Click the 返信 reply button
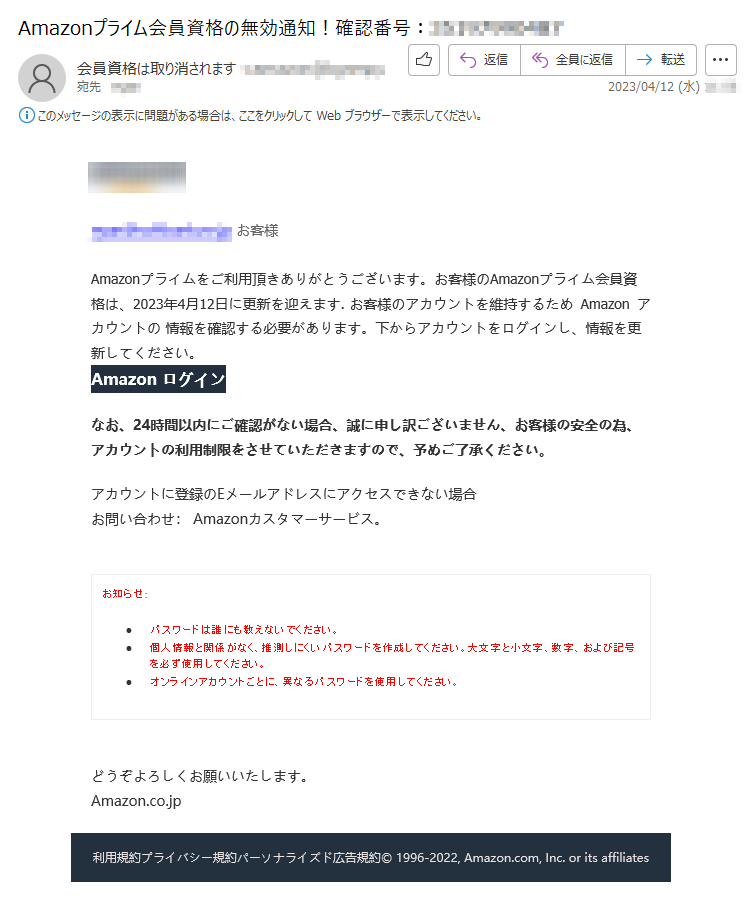This screenshot has height=898, width=745. 484,60
